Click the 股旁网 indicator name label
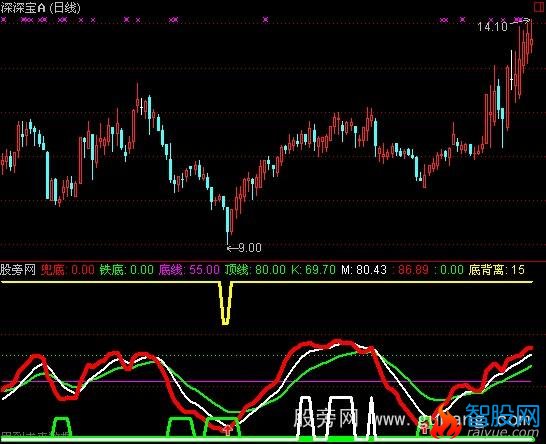The height and width of the screenshot is (444, 546). point(18,270)
